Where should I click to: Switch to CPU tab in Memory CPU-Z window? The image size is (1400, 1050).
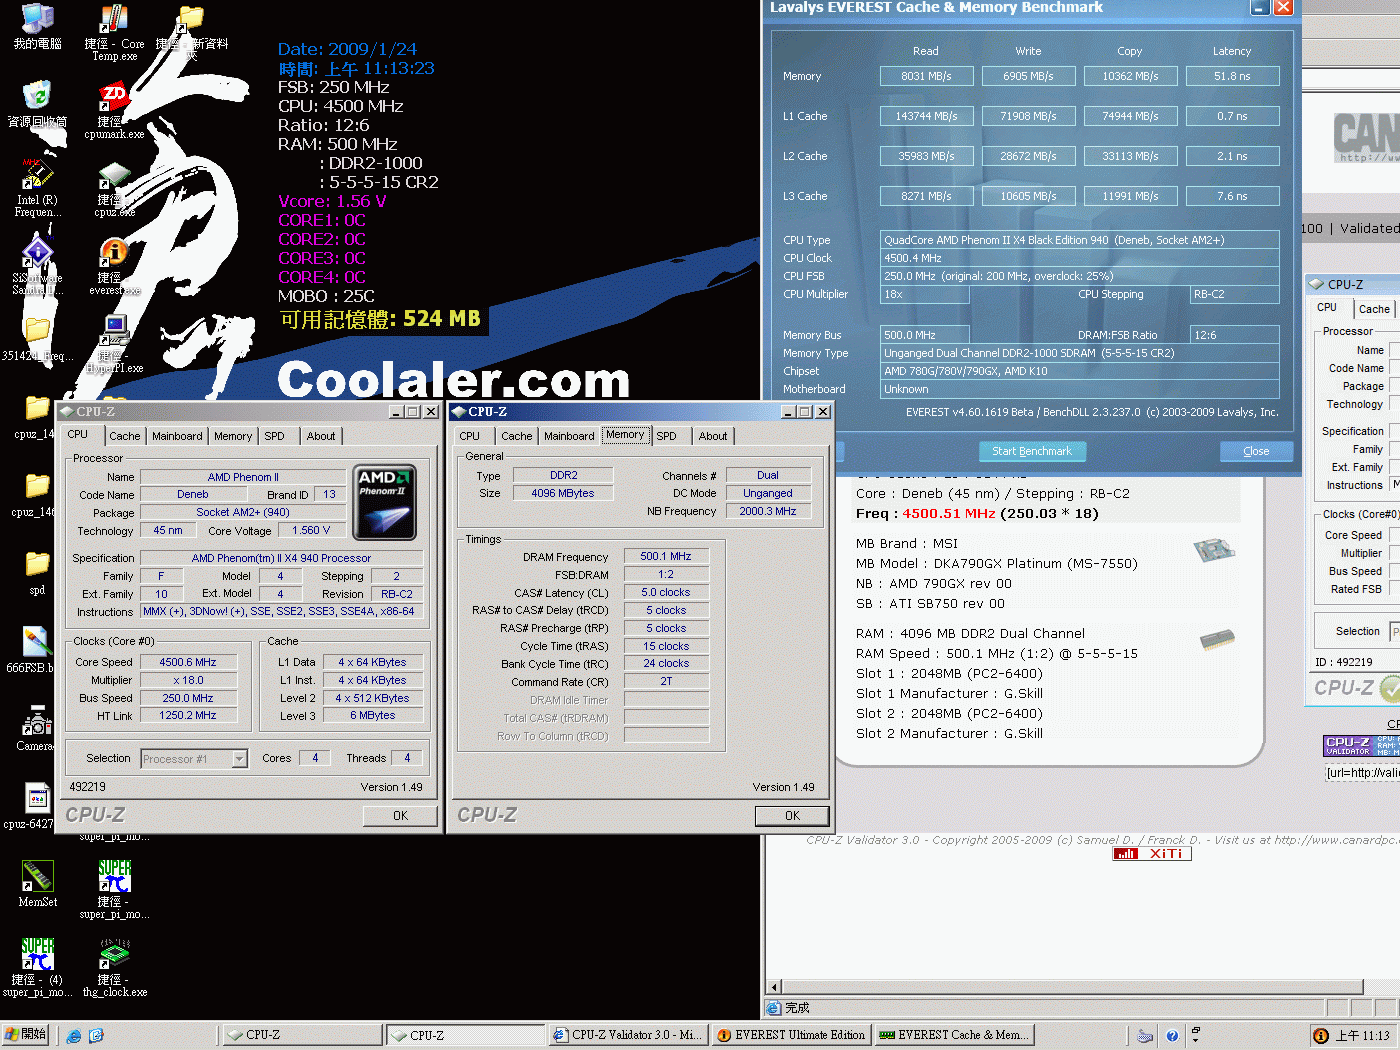pos(470,436)
